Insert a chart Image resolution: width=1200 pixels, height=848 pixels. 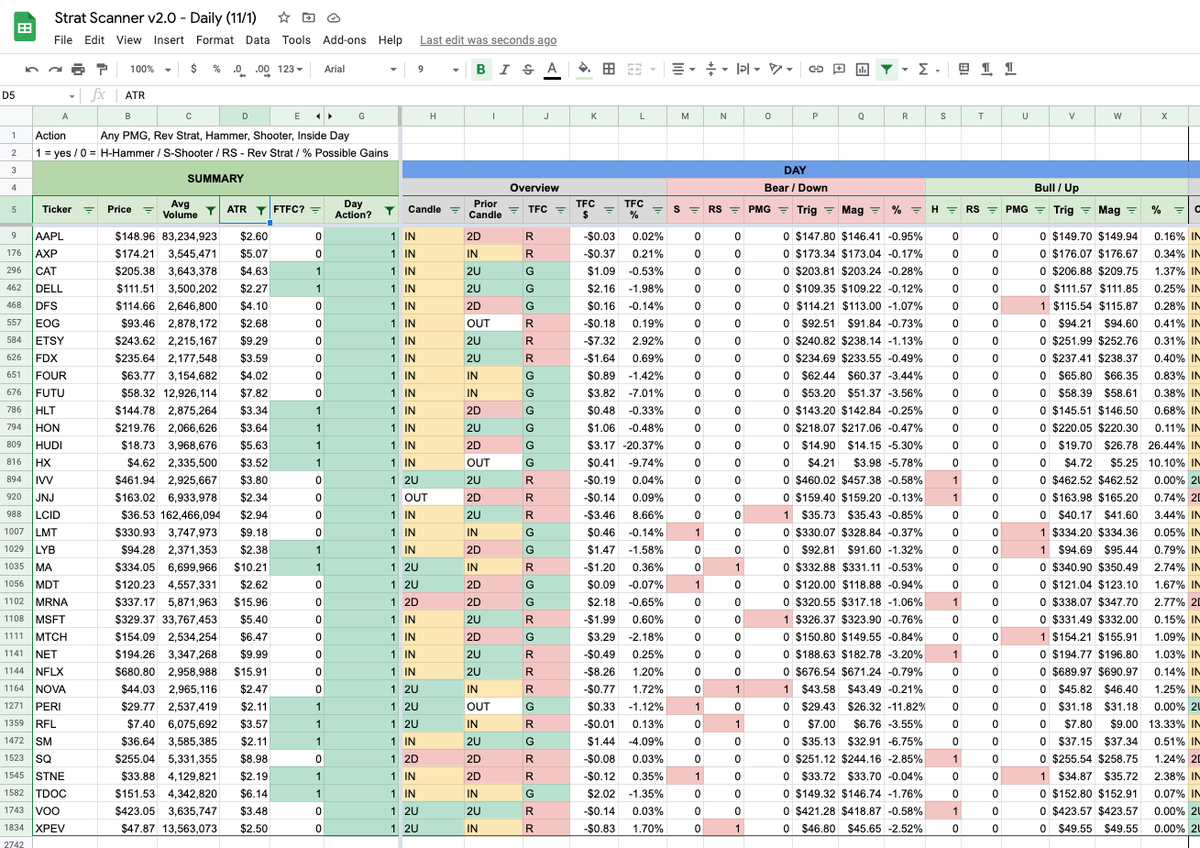click(862, 69)
